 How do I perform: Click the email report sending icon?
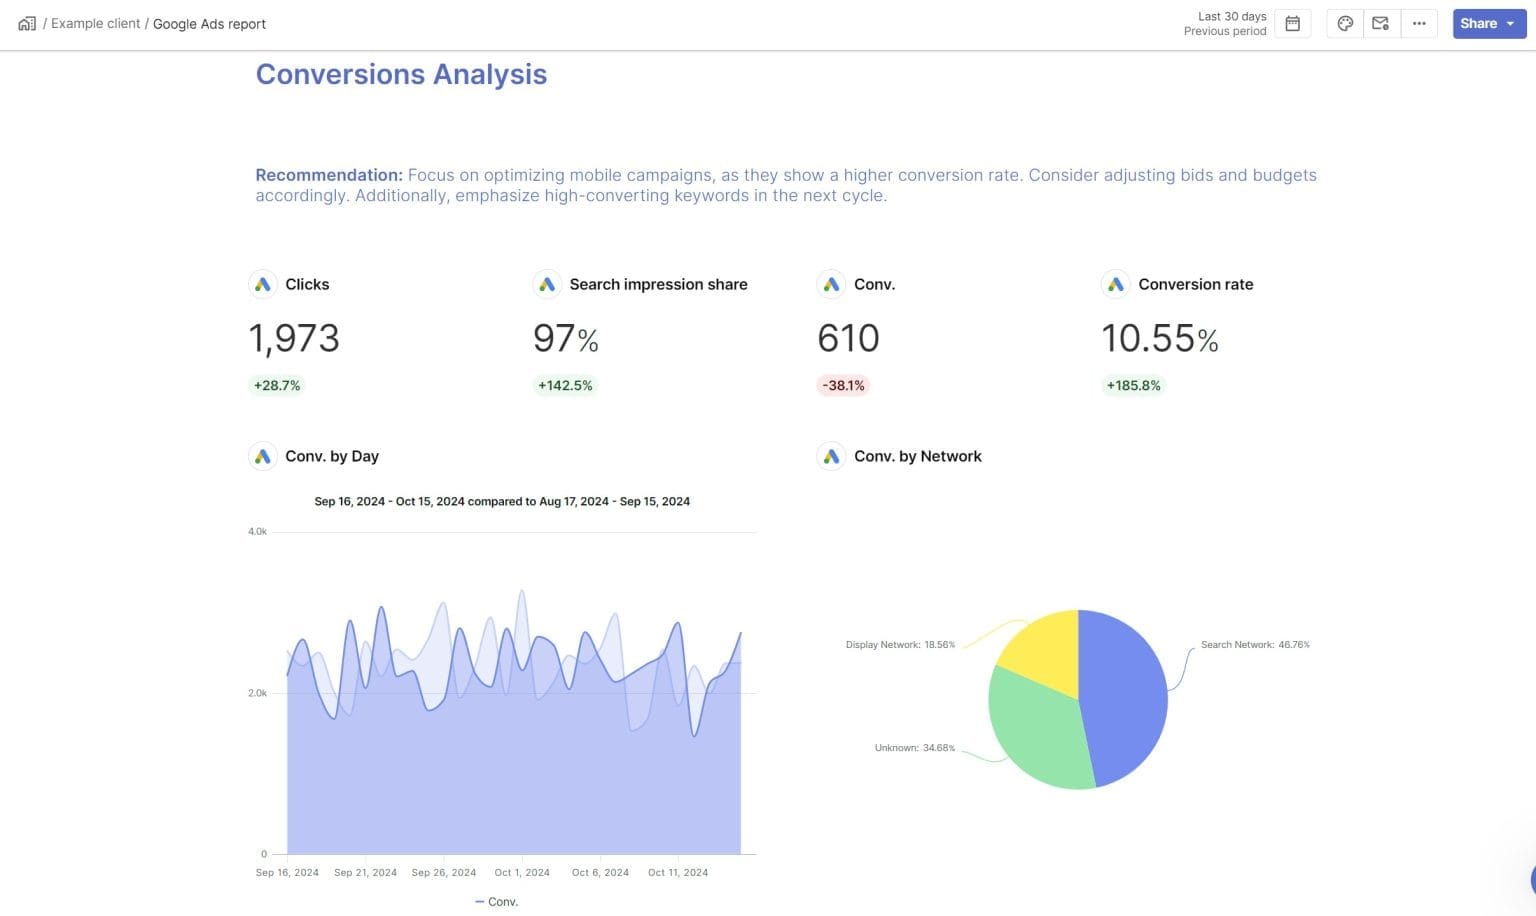tap(1381, 23)
